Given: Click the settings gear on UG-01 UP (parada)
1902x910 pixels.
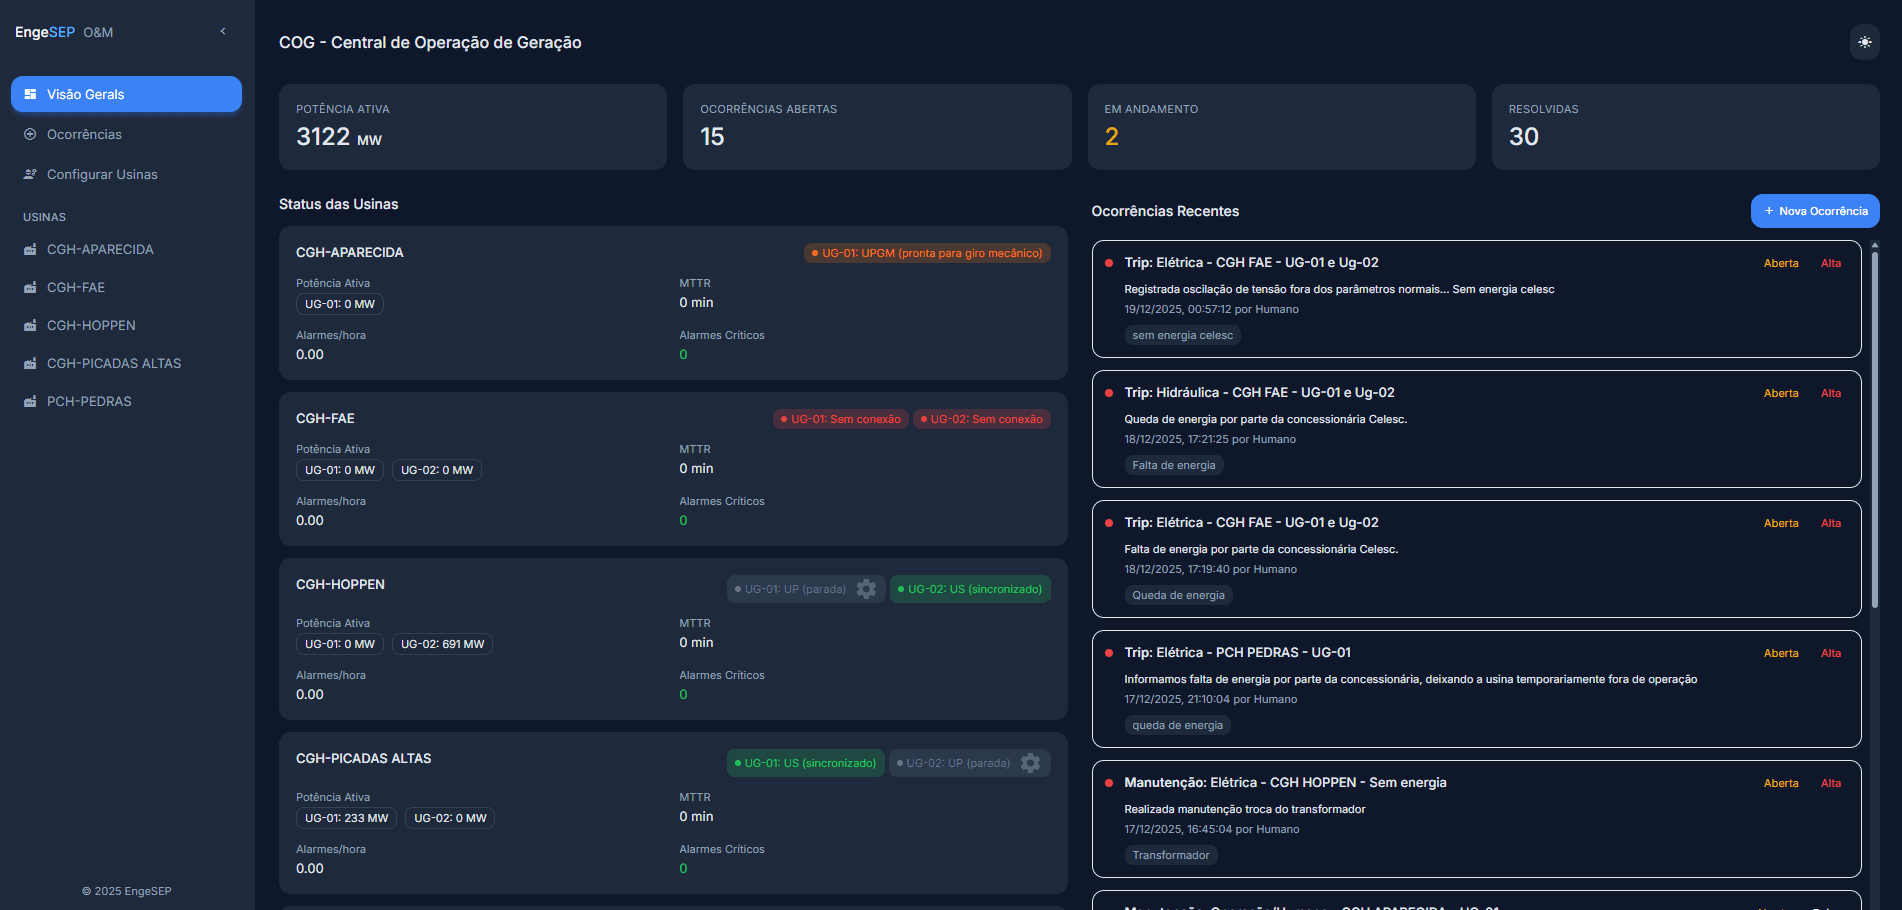Looking at the screenshot, I should 866,589.
